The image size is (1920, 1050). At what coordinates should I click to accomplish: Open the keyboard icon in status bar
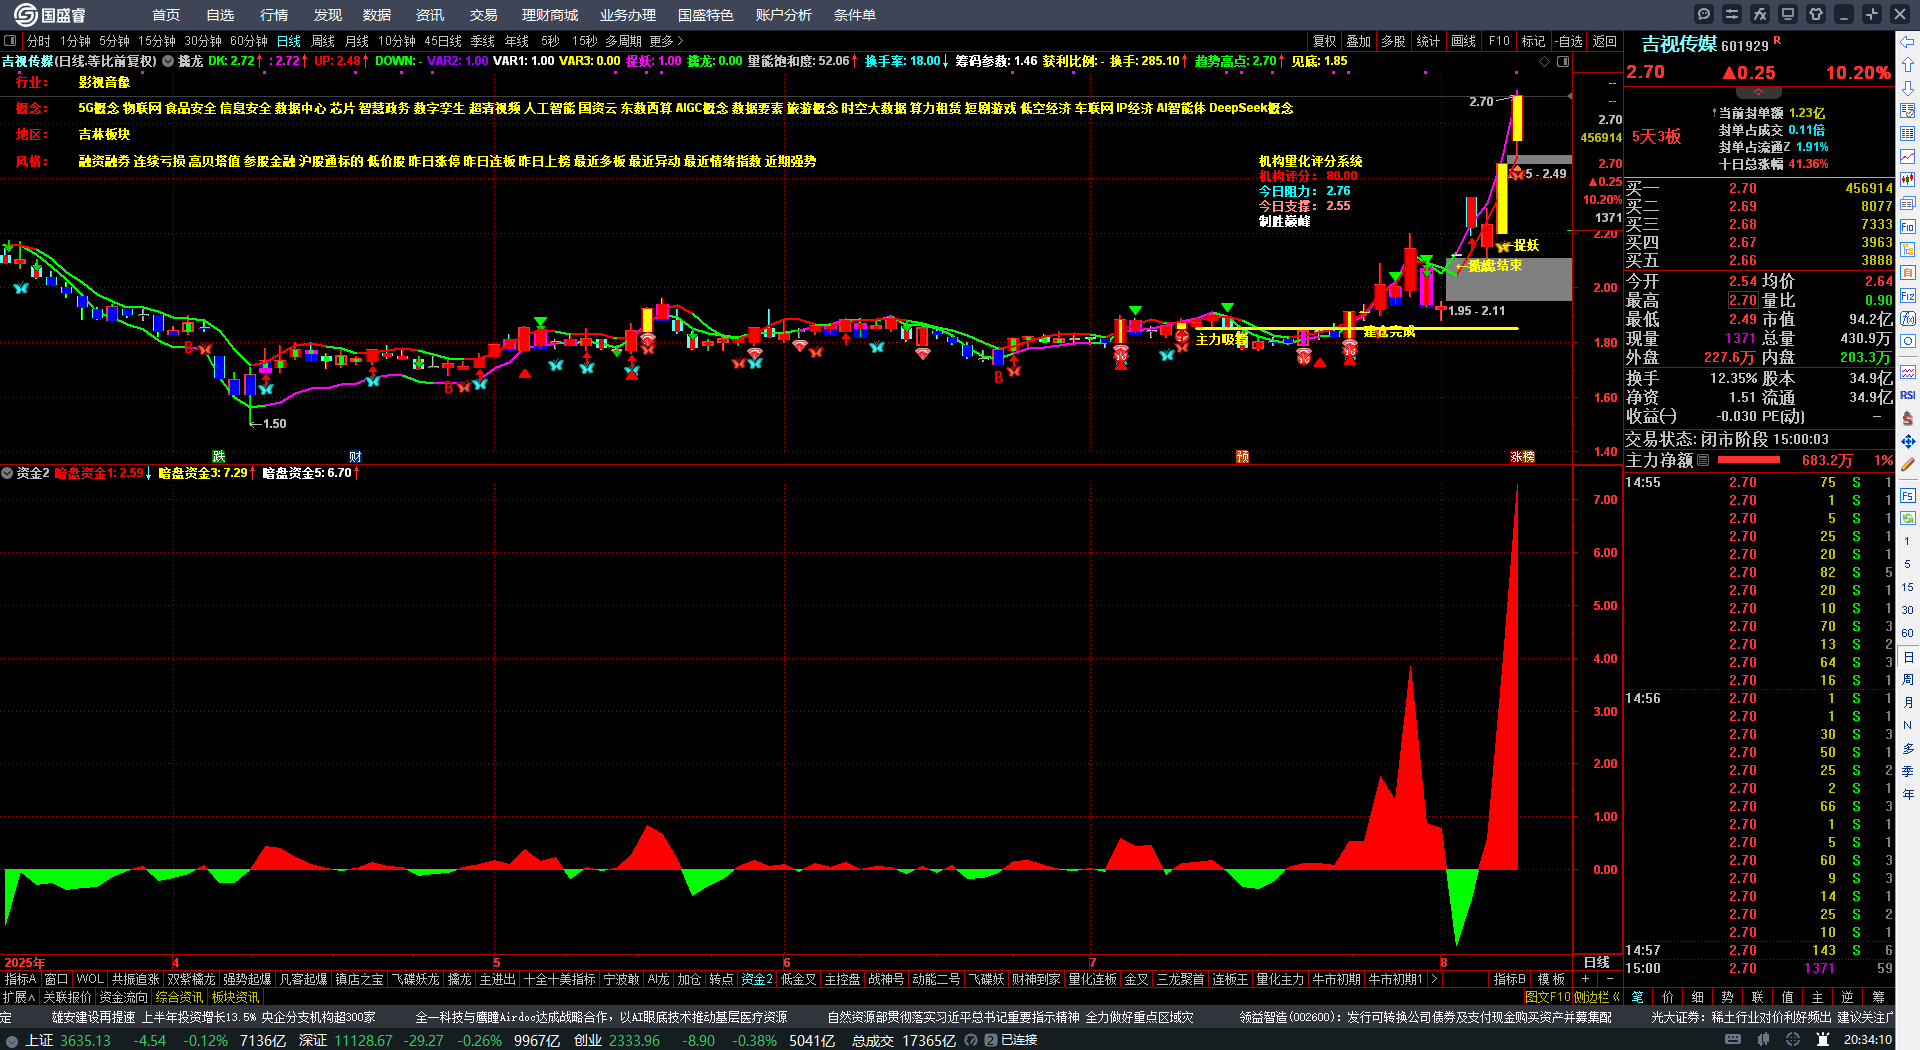[x=1733, y=1040]
